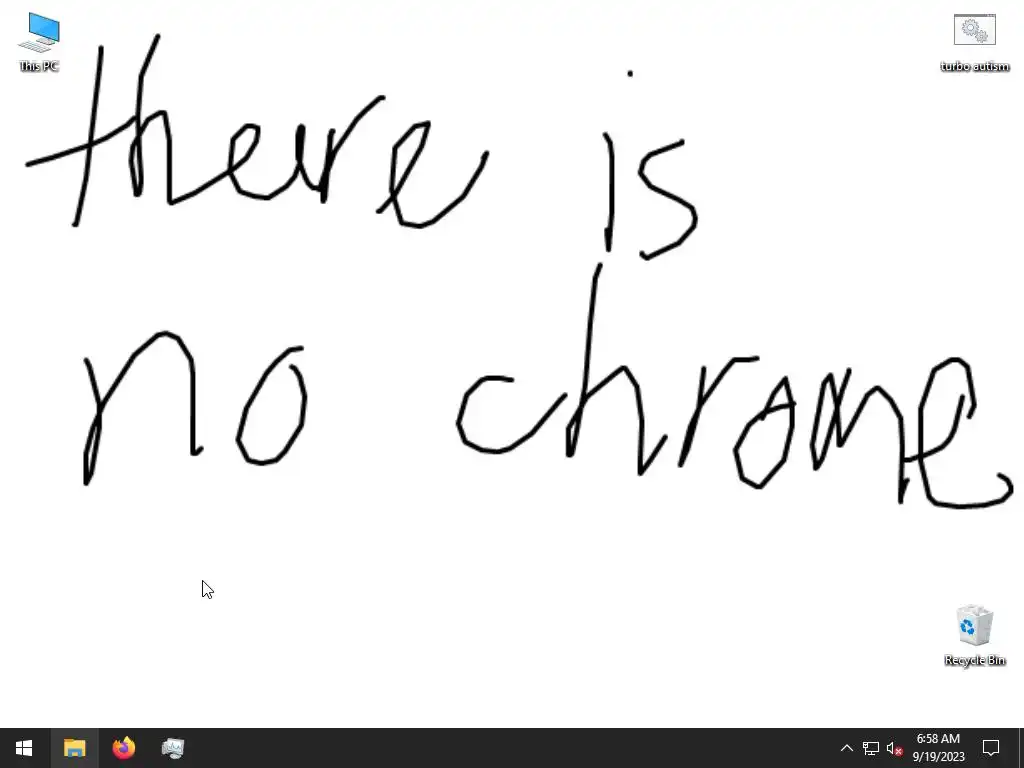The image size is (1024, 768).
Task: Open the Action Center notifications icon
Action: pos(991,748)
